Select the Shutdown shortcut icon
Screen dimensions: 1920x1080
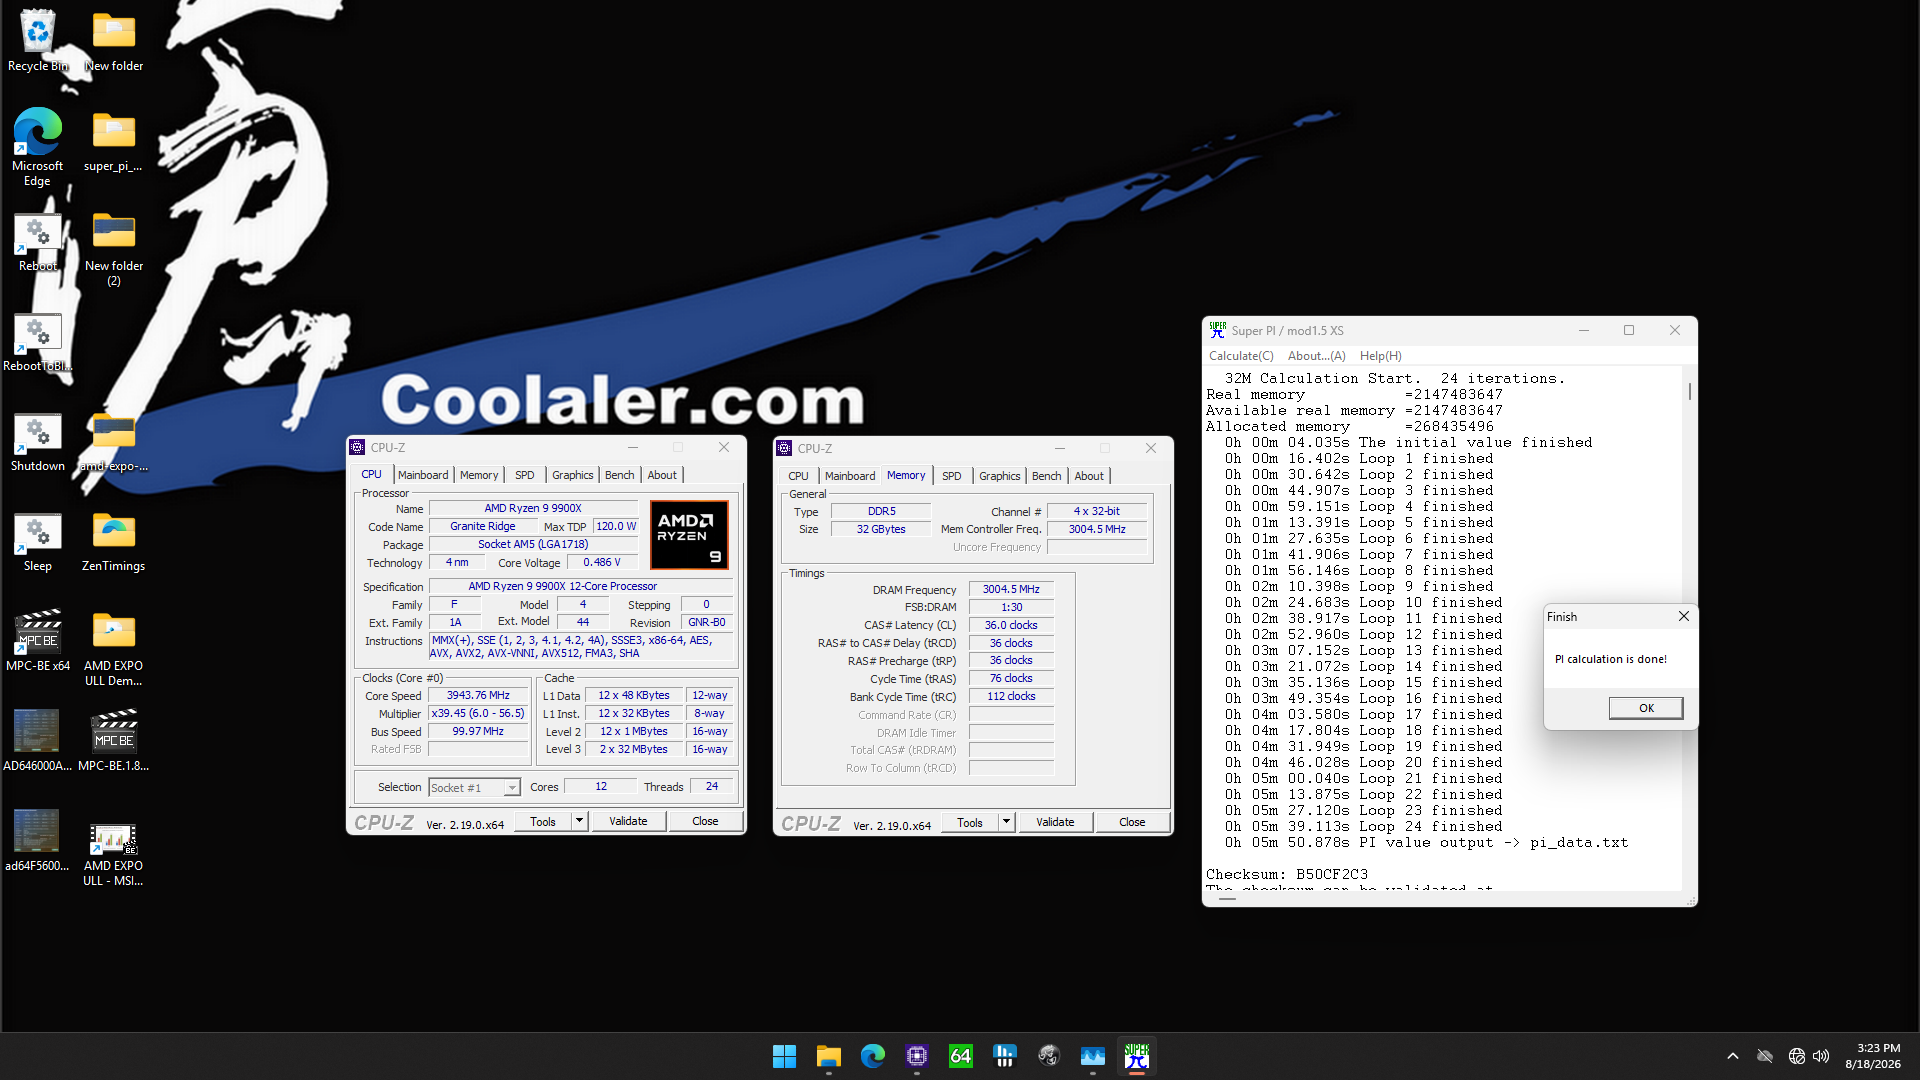click(38, 441)
